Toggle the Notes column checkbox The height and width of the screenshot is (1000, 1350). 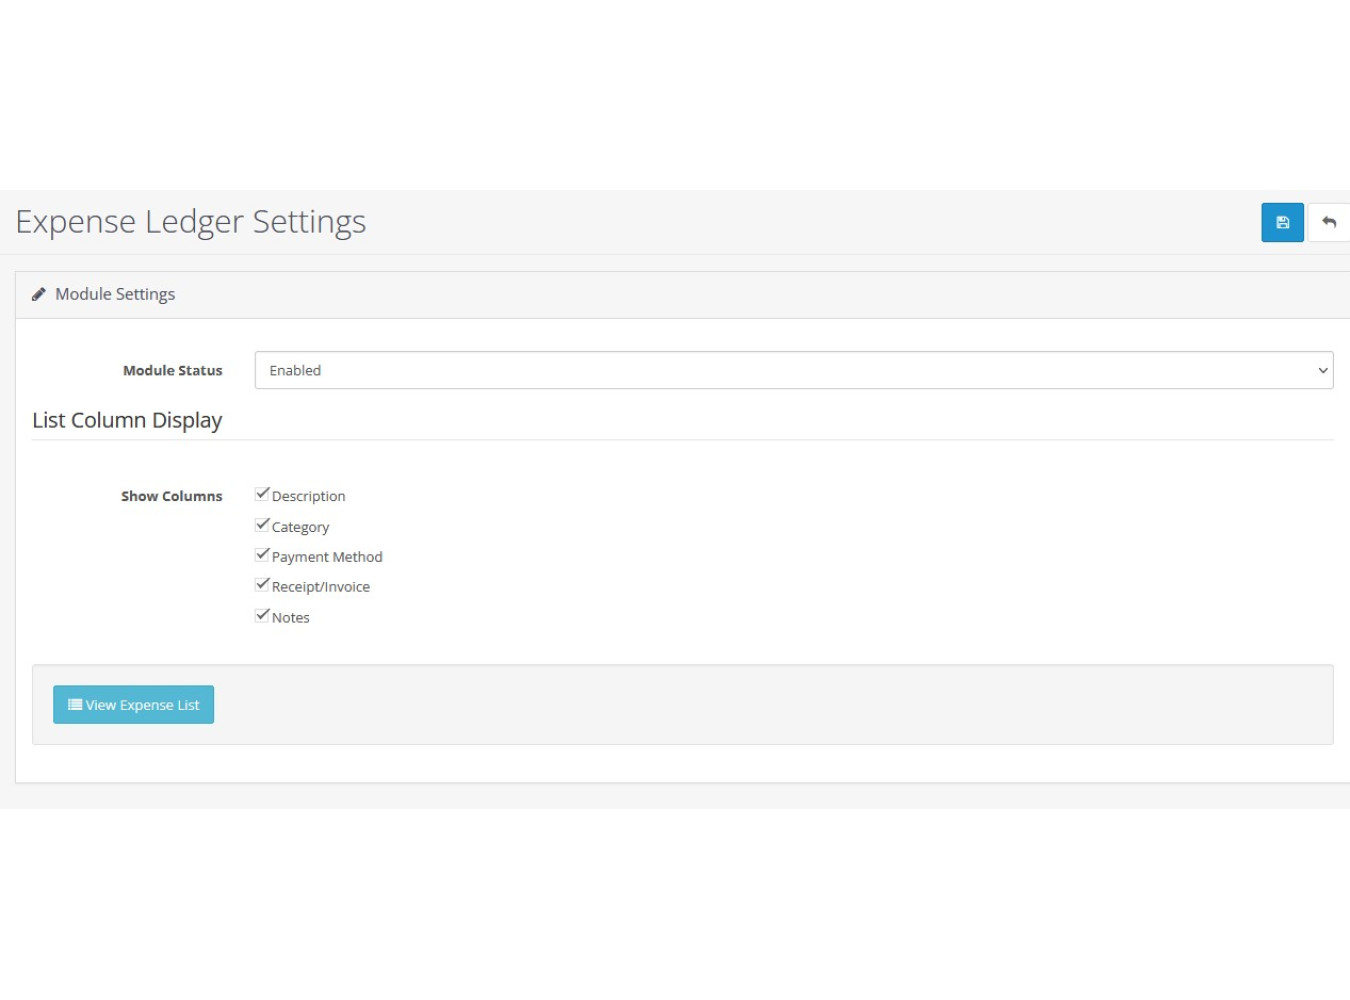pos(262,616)
